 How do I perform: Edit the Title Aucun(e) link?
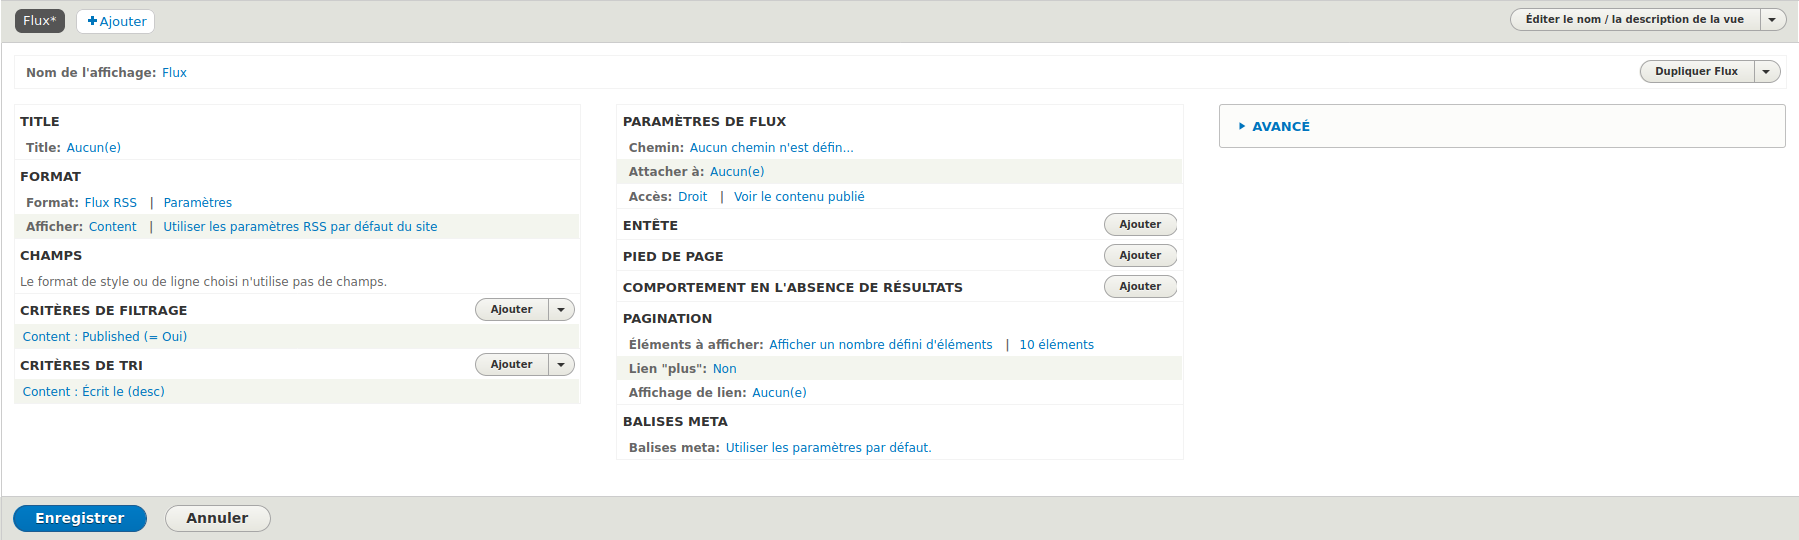click(93, 148)
